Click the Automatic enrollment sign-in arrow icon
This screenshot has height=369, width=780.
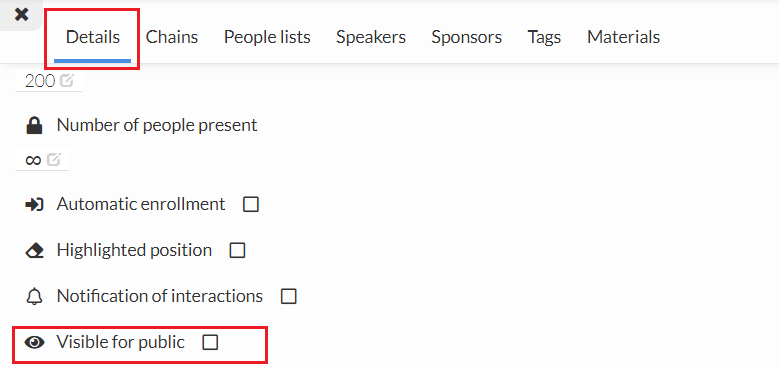34,204
